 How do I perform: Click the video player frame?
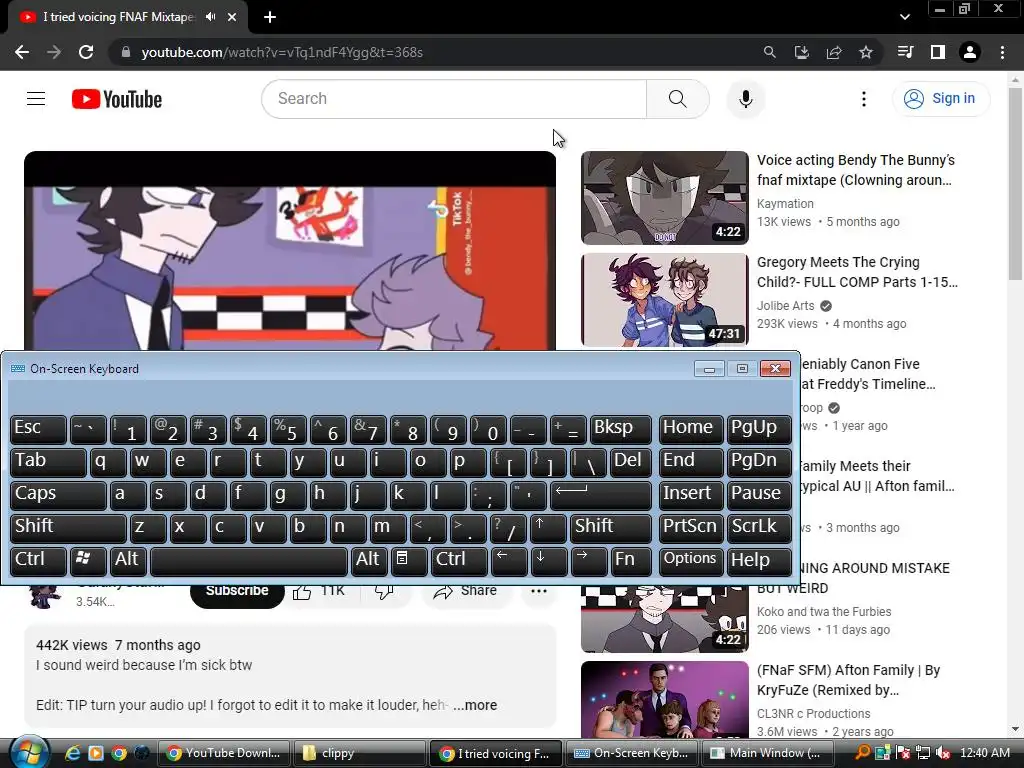[290, 251]
